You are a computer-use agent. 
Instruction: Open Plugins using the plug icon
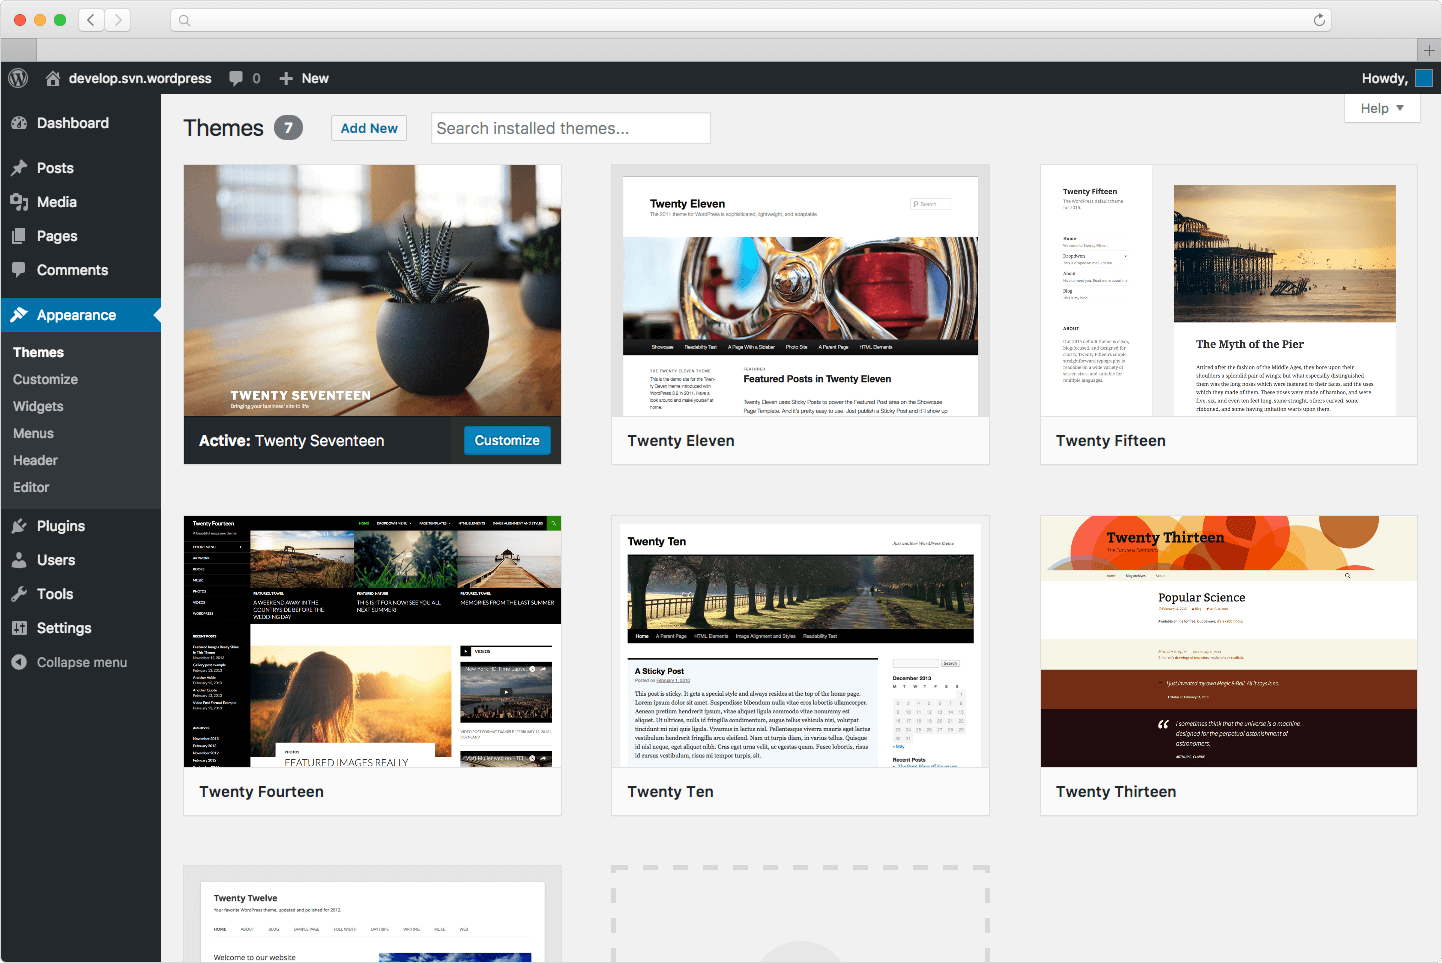coord(21,525)
